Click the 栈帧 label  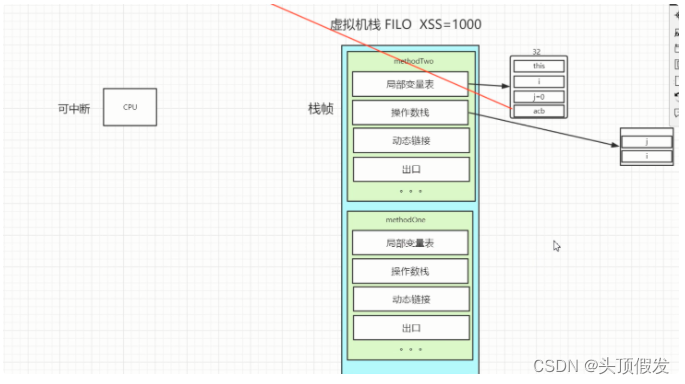click(x=321, y=108)
